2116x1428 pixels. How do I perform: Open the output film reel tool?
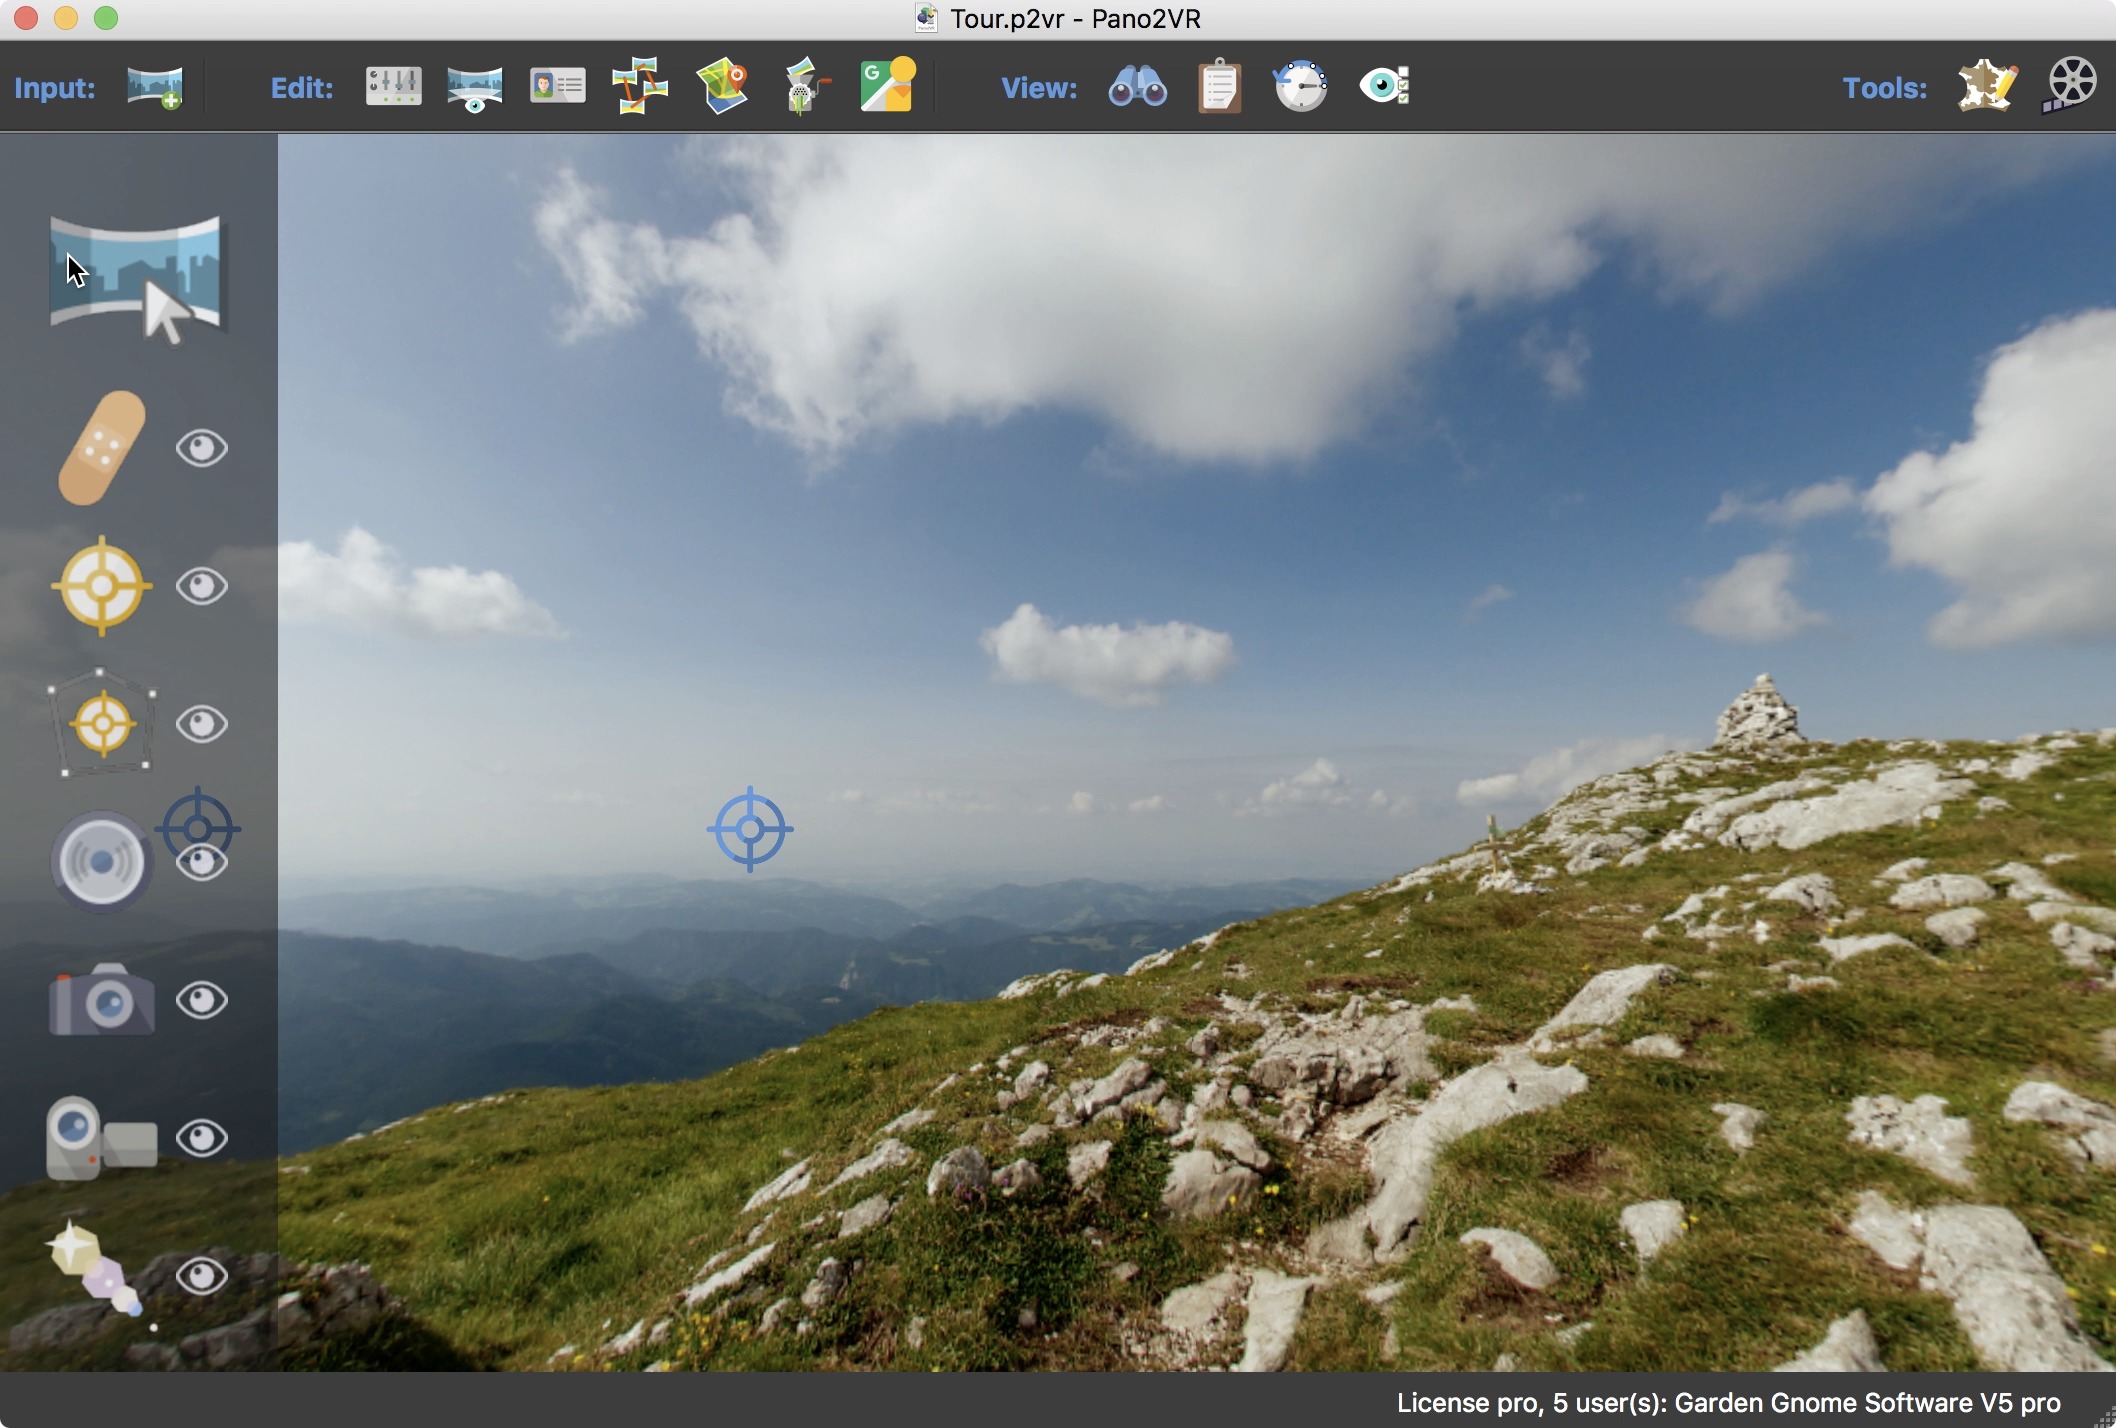coord(2072,85)
